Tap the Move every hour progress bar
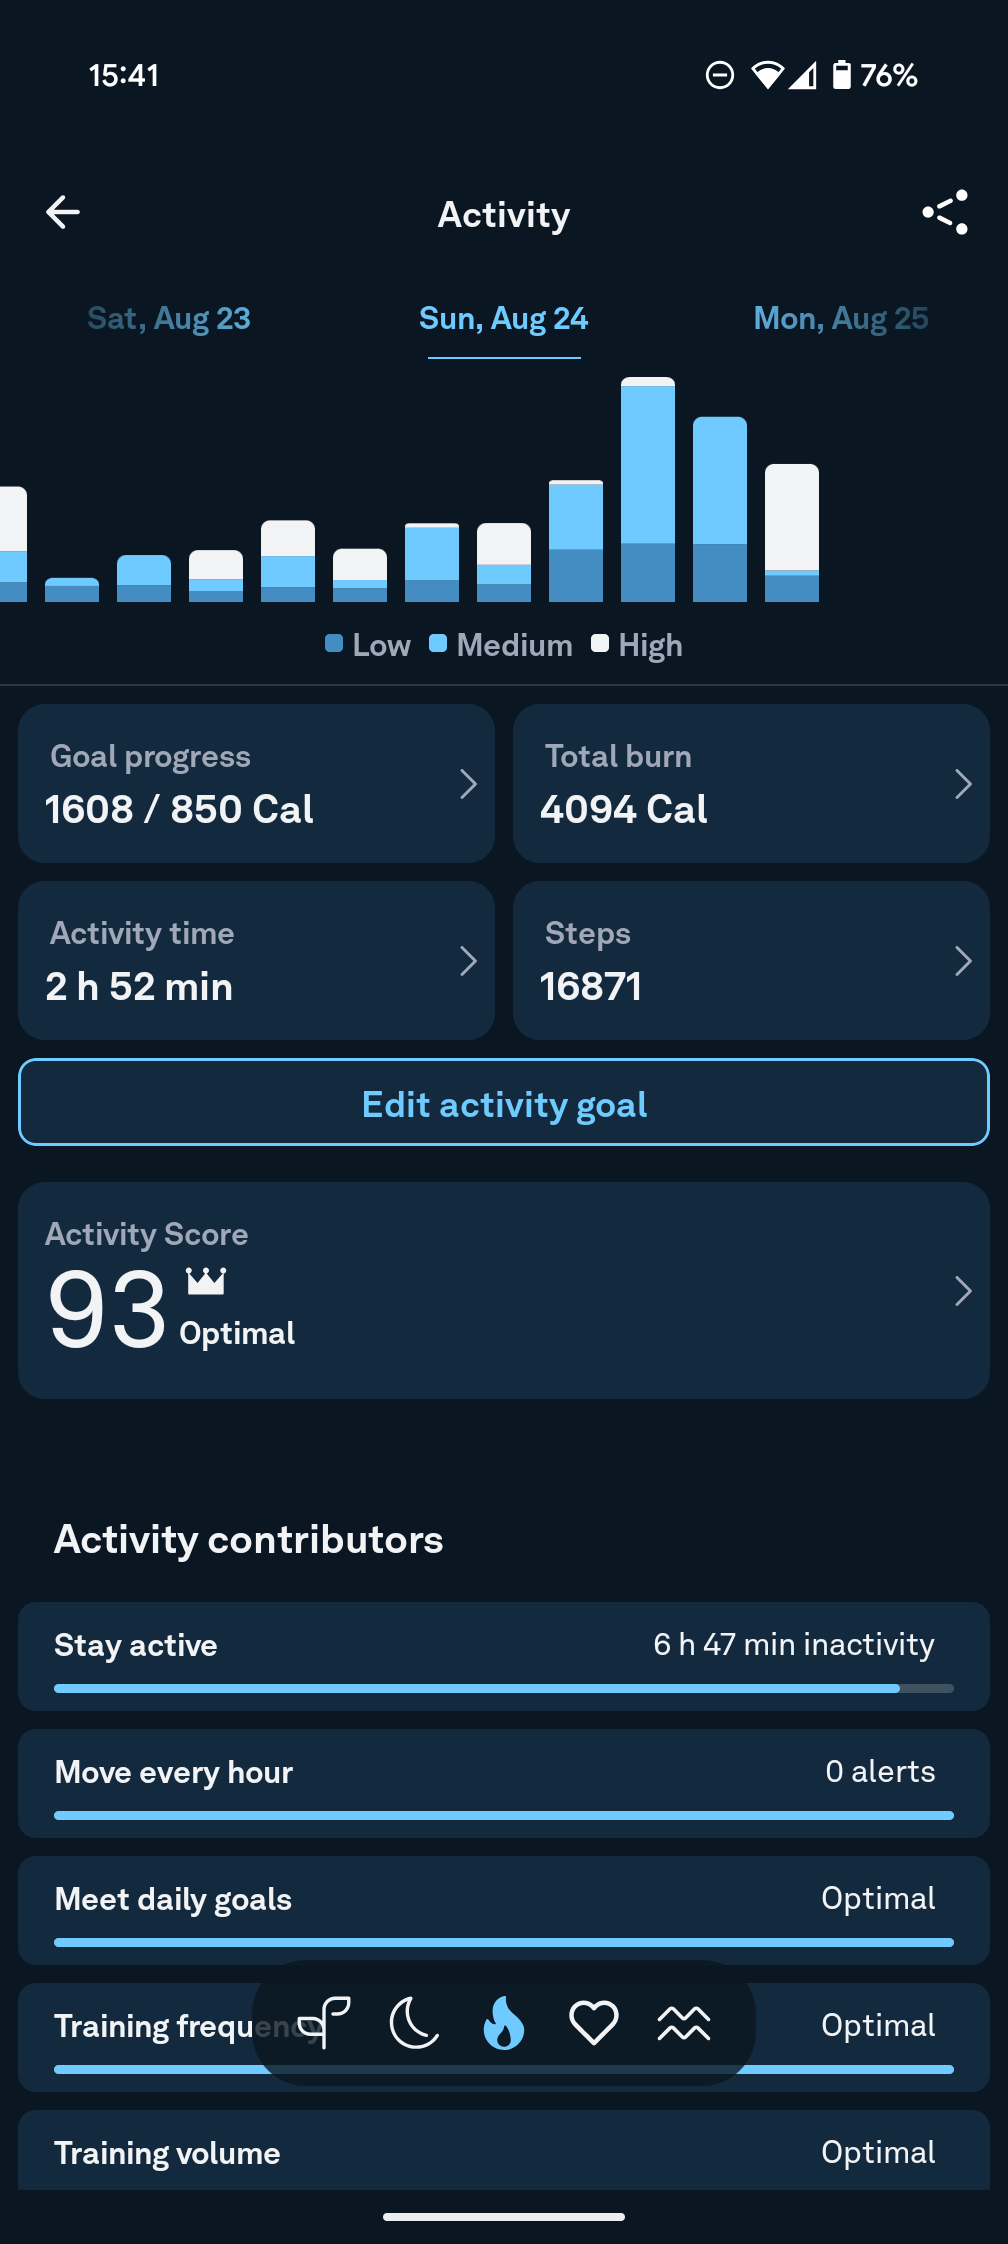 pyautogui.click(x=504, y=1815)
